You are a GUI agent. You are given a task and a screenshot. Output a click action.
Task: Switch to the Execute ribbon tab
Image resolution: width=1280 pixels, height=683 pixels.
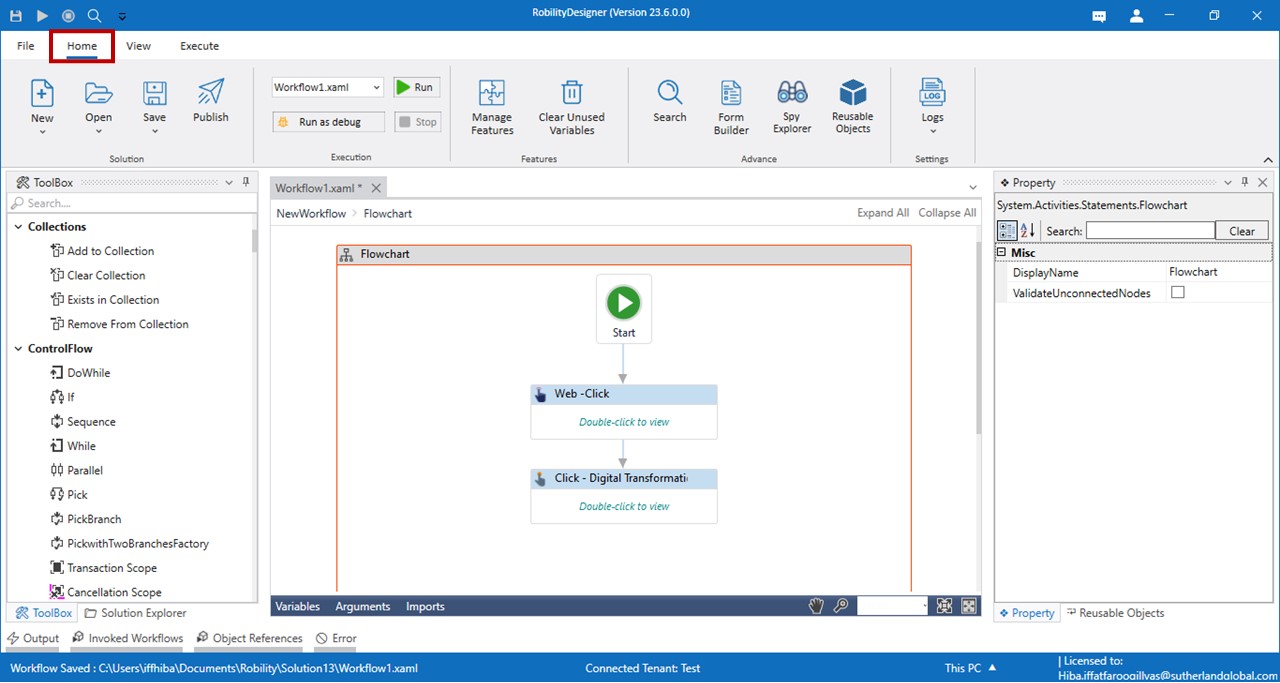coord(199,46)
